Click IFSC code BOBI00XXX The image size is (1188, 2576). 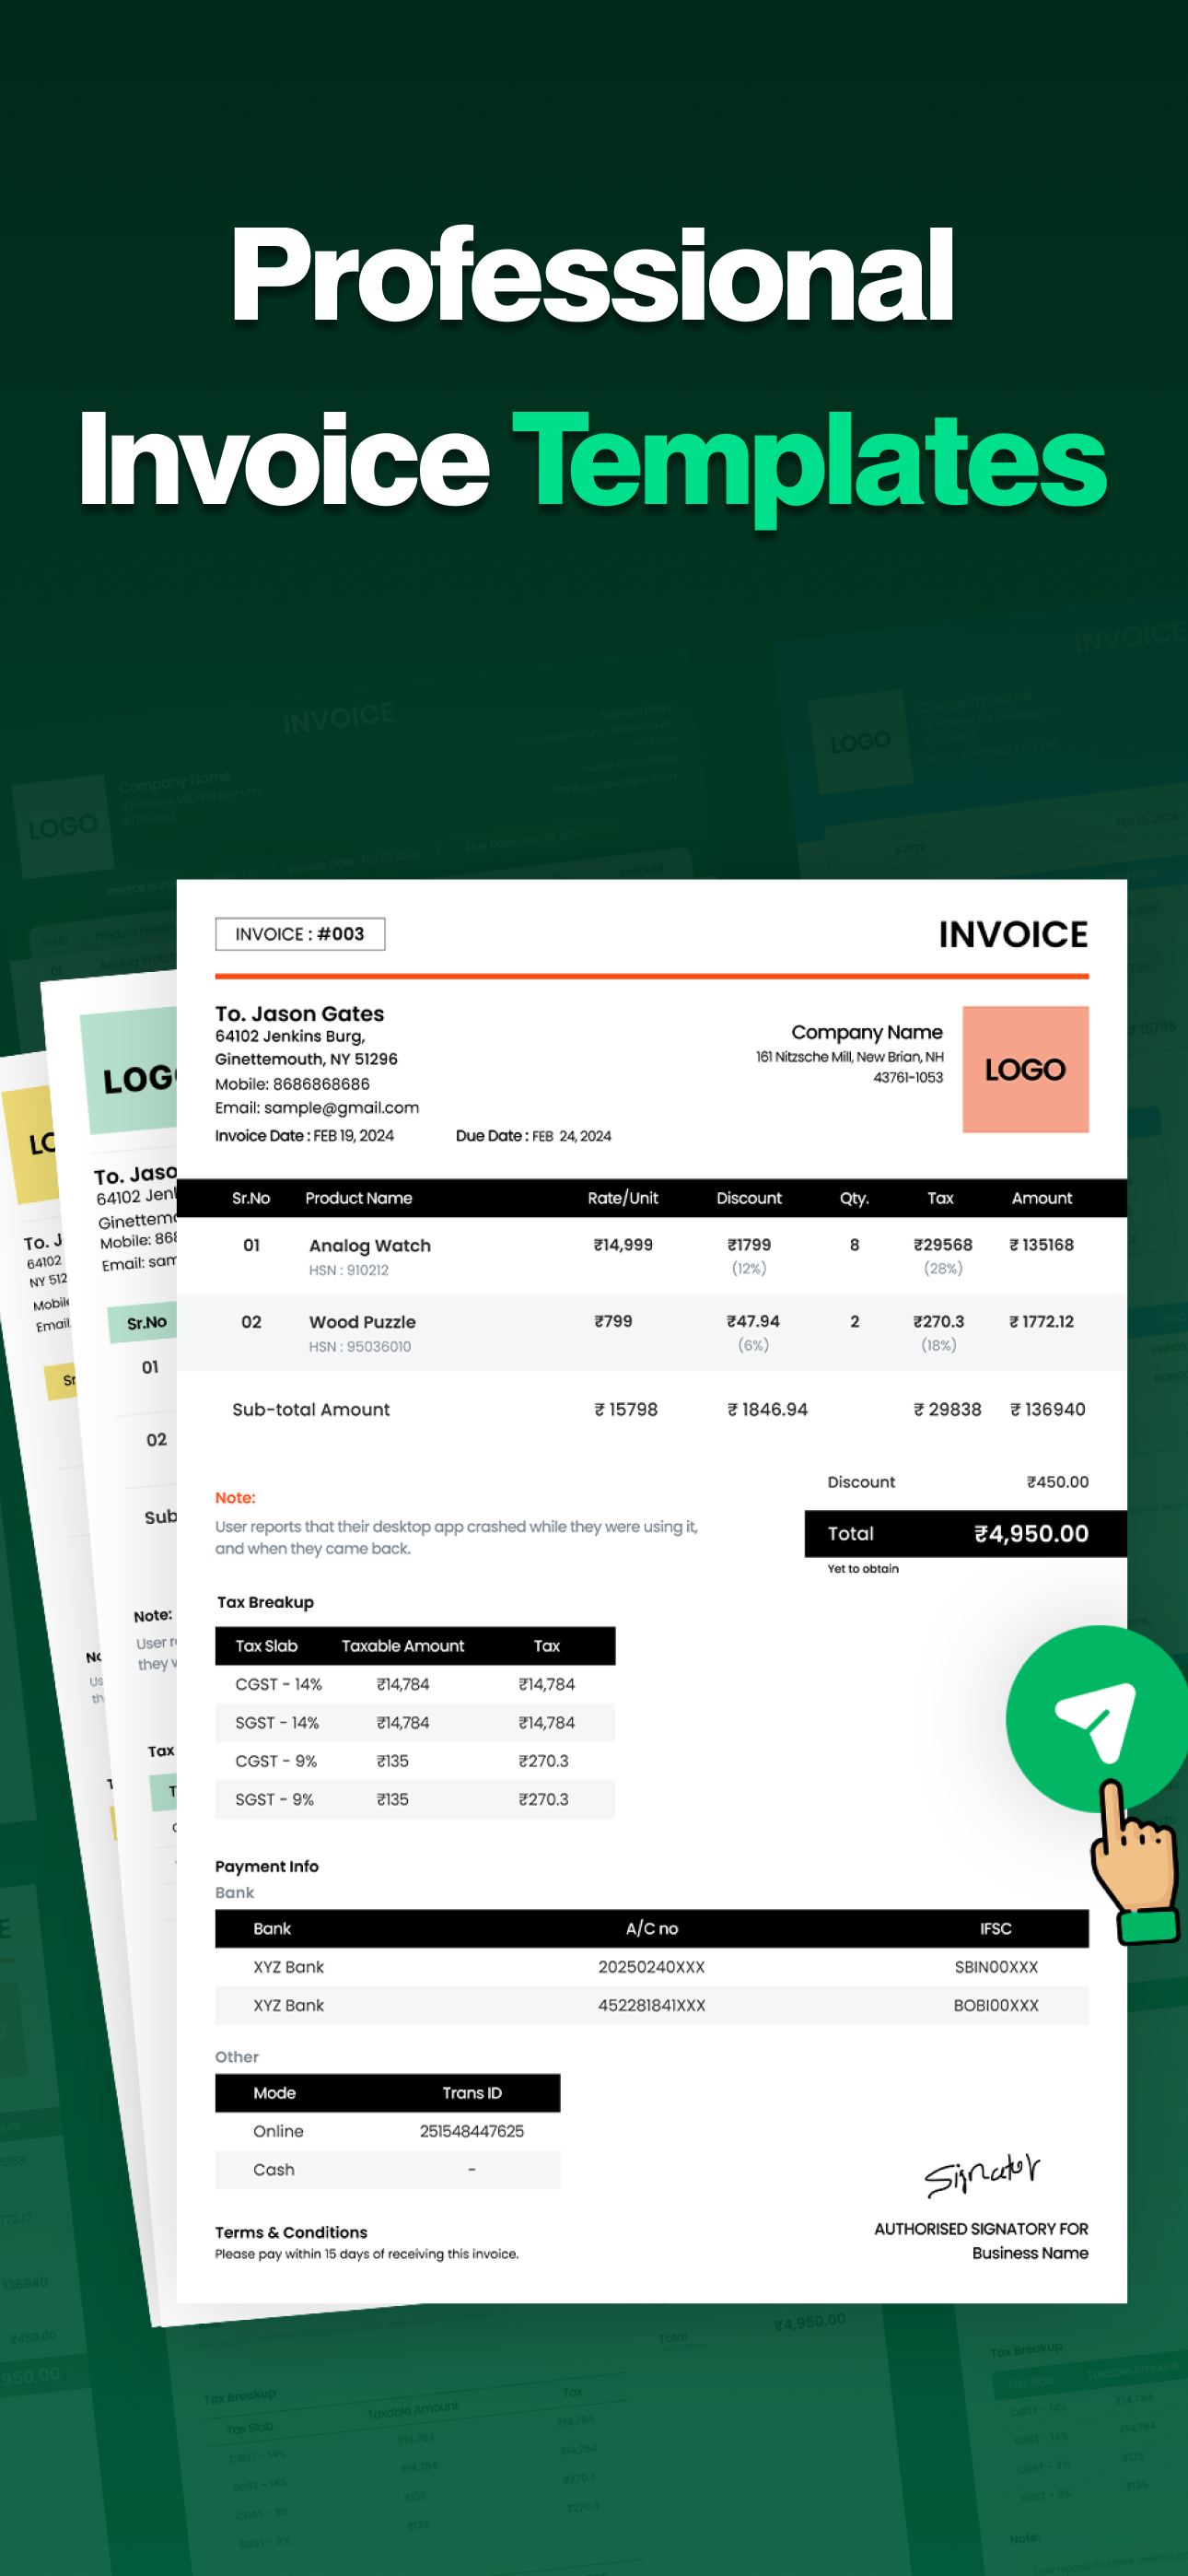tap(996, 2005)
